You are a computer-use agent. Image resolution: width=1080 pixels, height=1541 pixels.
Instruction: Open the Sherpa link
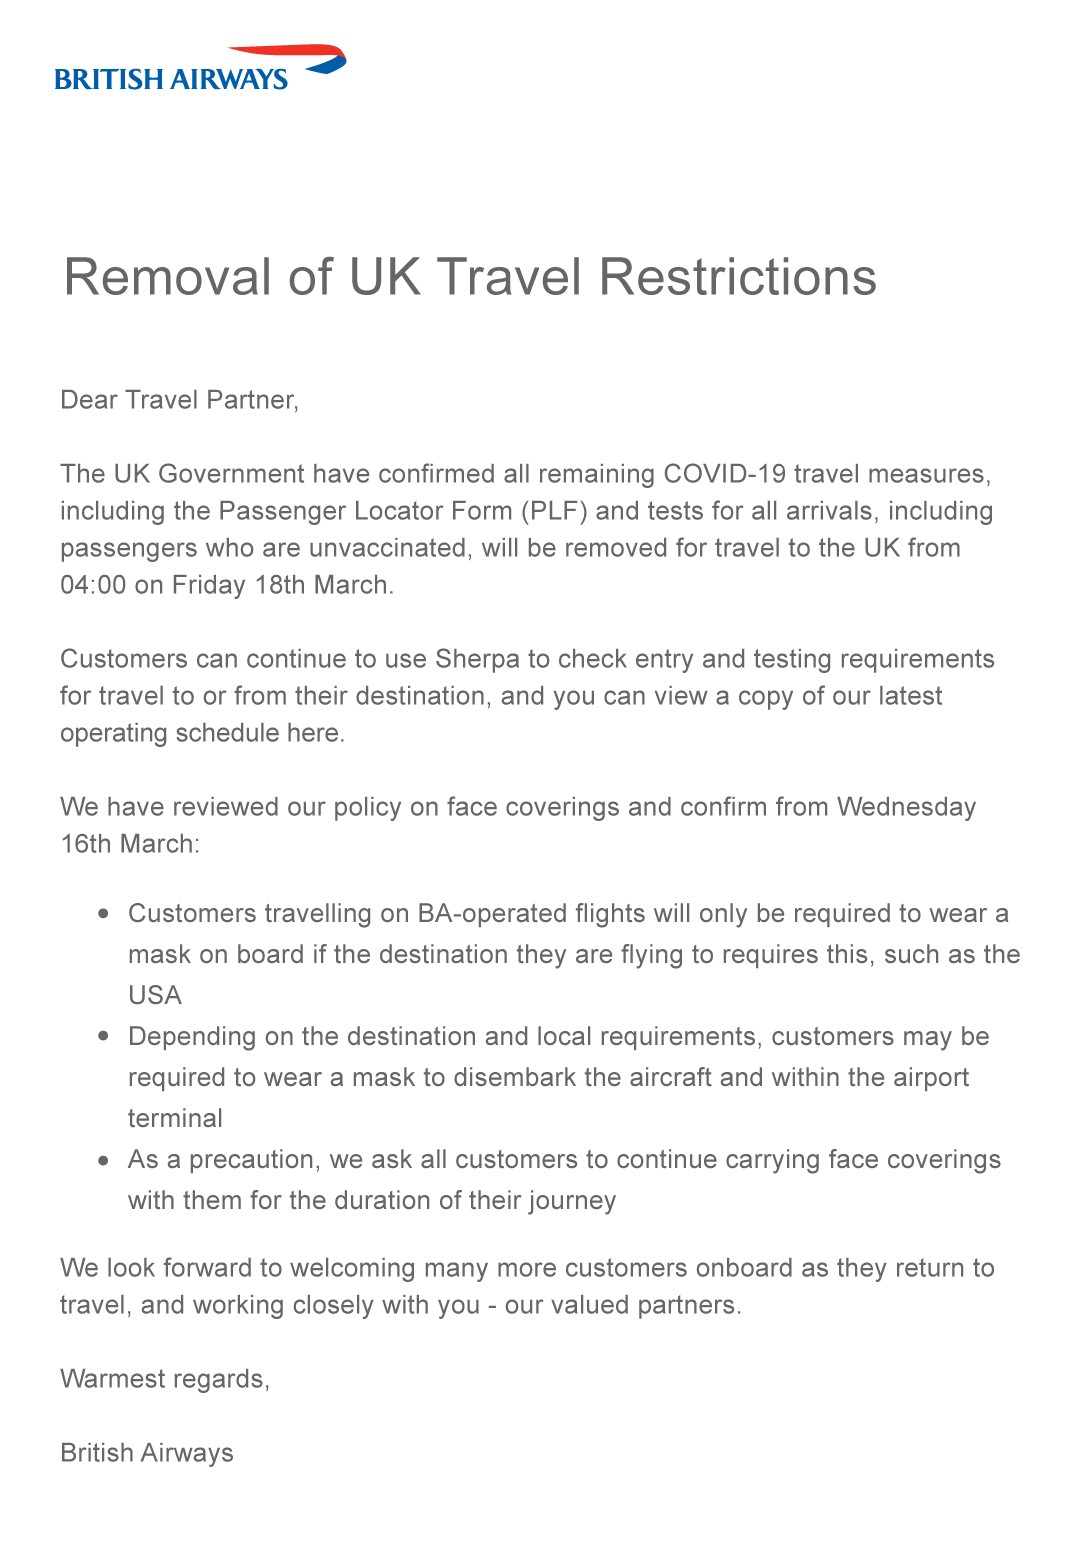click(x=477, y=659)
